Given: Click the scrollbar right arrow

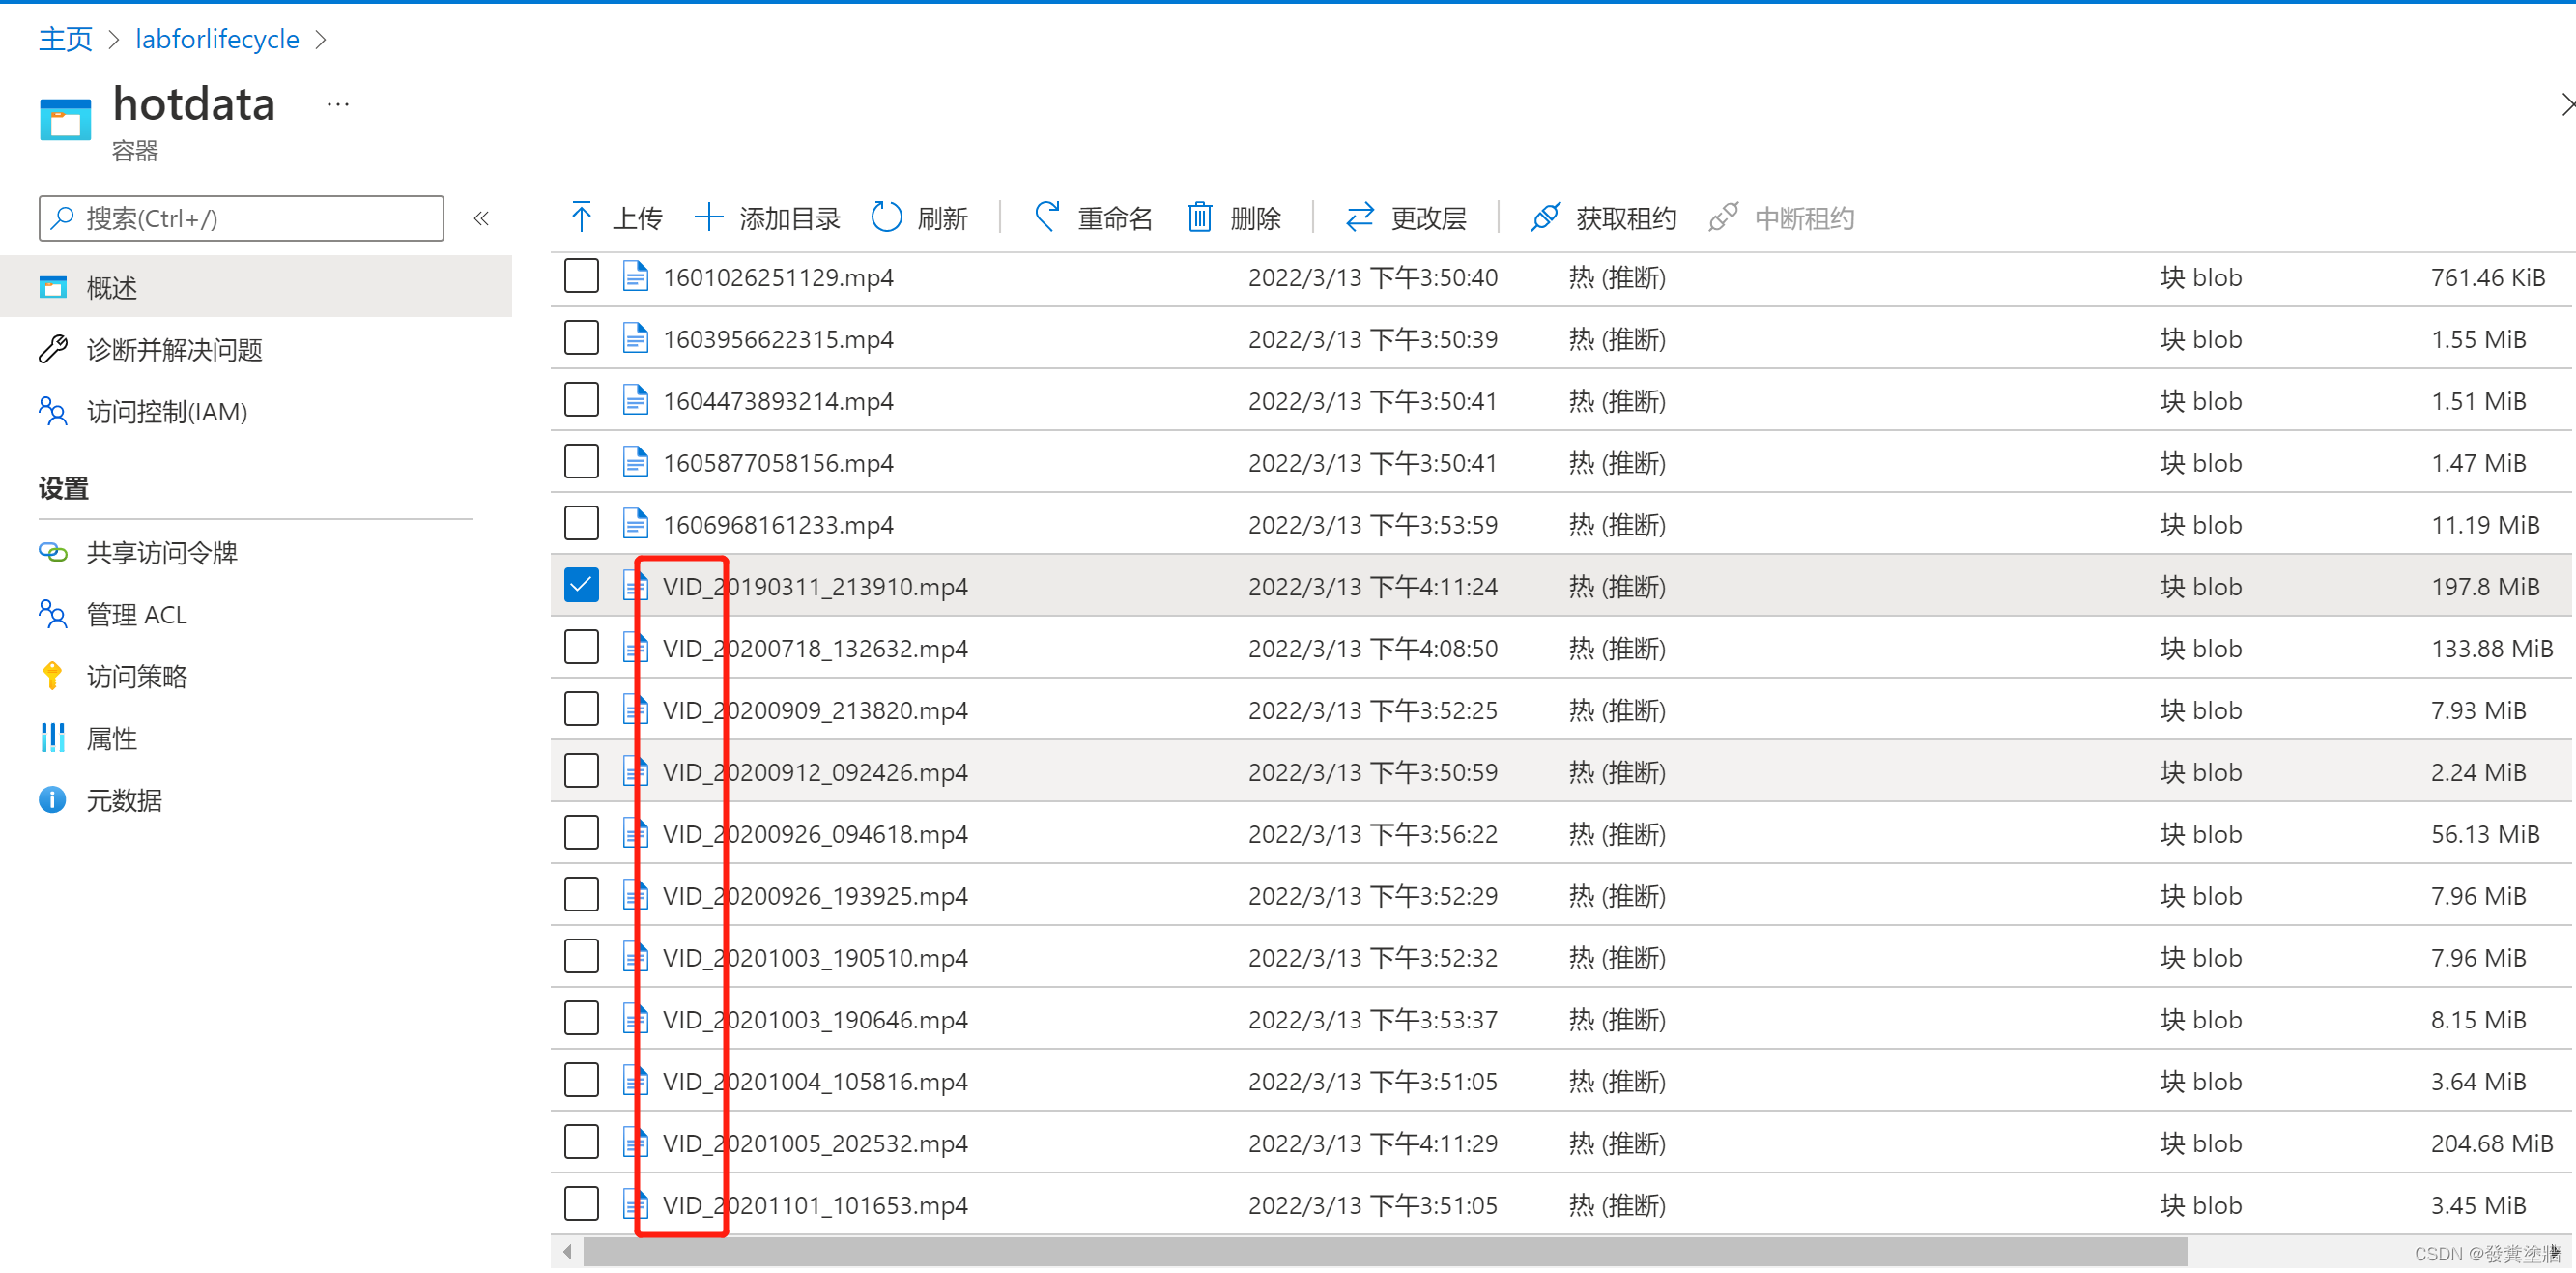Looking at the screenshot, I should point(2556,1251).
